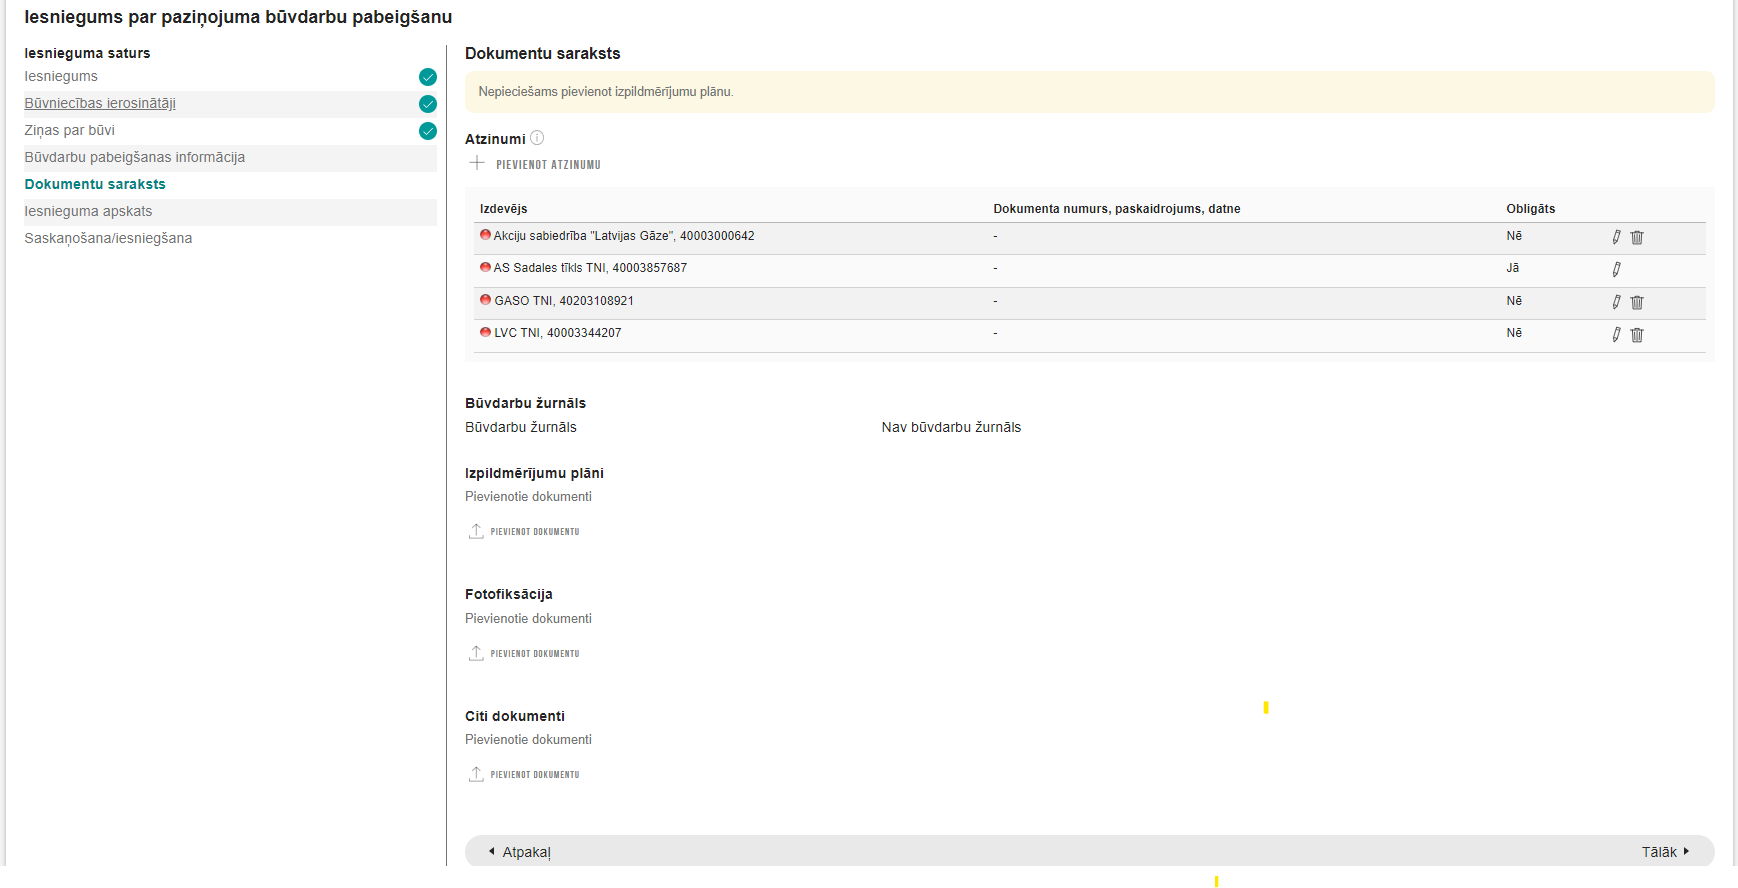Click red status dot for Latvijas Gāze
The image size is (1738, 888).
click(485, 235)
